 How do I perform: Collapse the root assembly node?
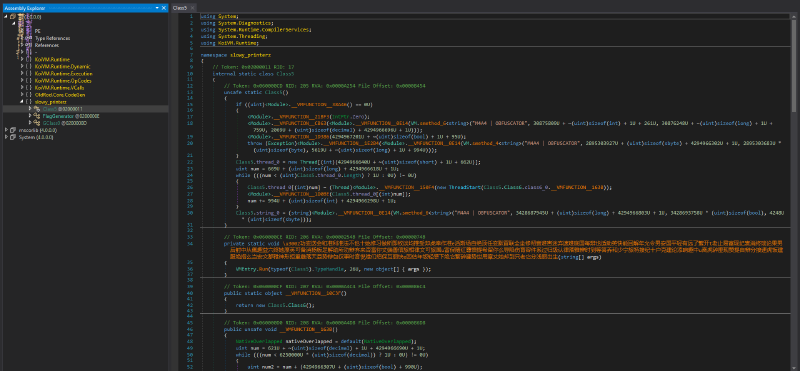point(6,17)
